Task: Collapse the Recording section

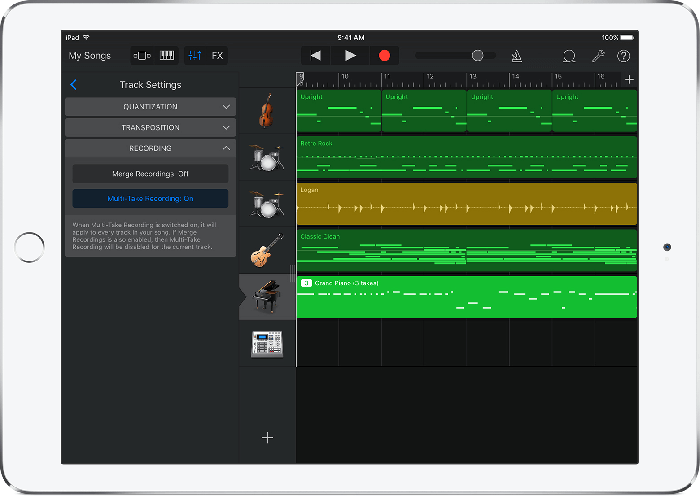Action: click(x=150, y=148)
